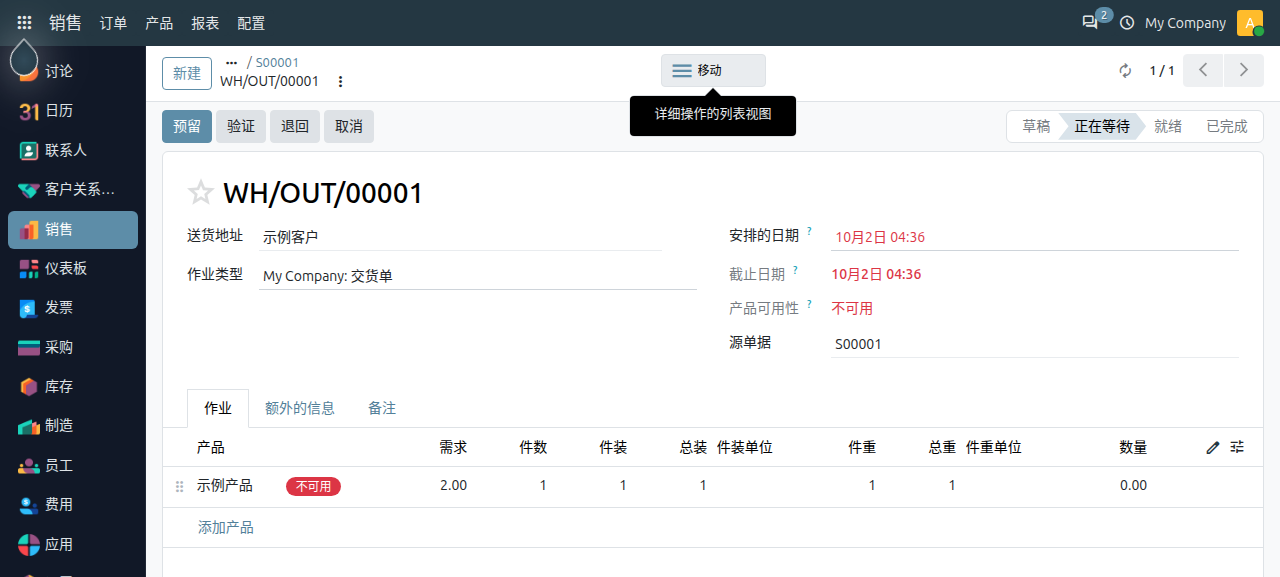Open the user avatar account menu
Viewport: 1280px width, 577px height.
click(x=1250, y=23)
